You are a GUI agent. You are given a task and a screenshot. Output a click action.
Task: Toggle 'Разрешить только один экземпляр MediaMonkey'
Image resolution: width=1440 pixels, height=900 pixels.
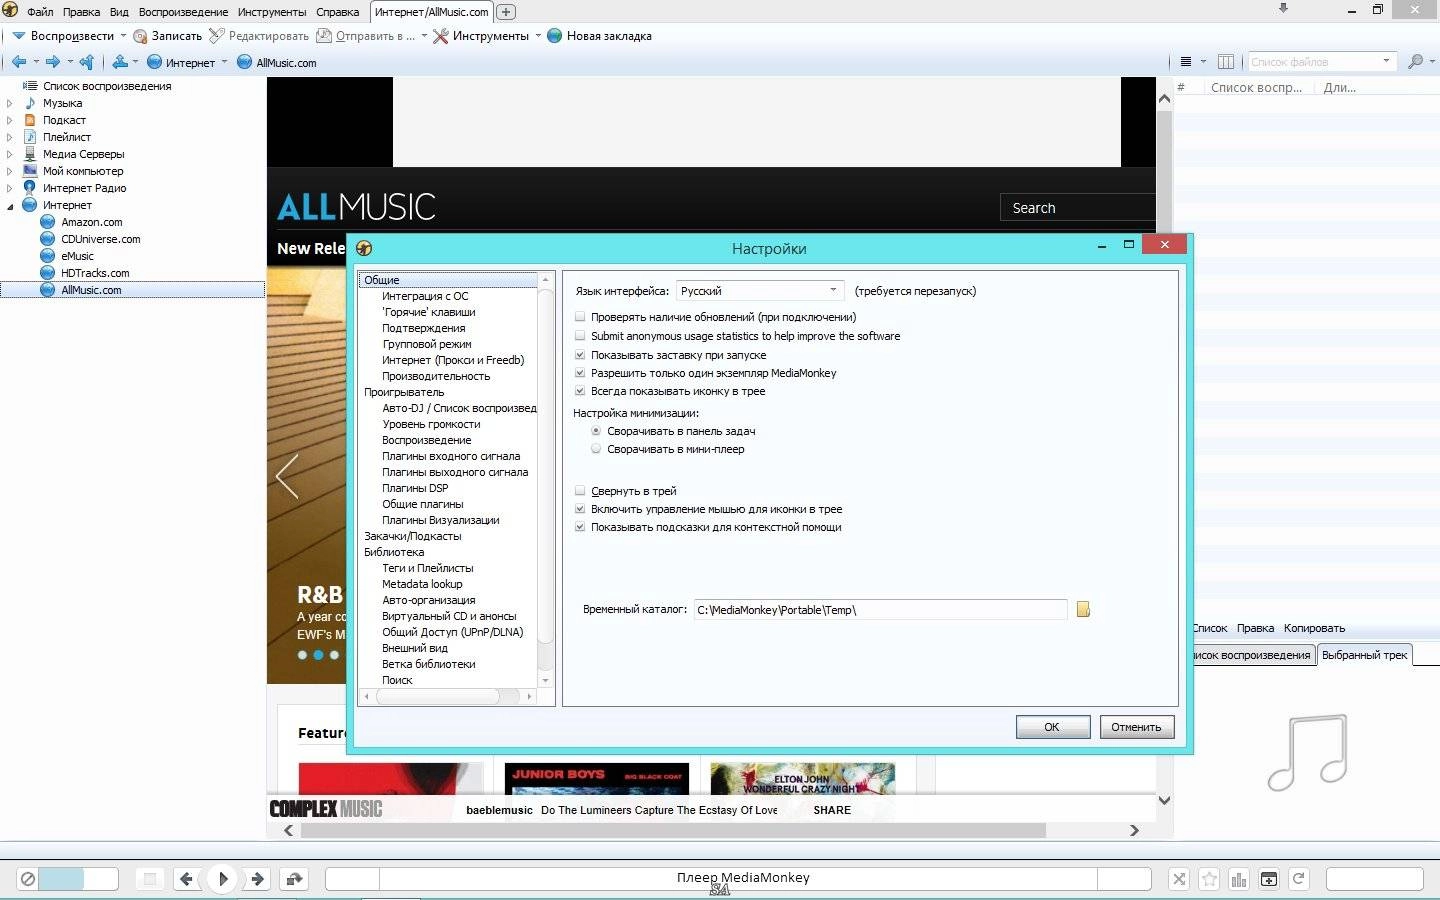[580, 373]
